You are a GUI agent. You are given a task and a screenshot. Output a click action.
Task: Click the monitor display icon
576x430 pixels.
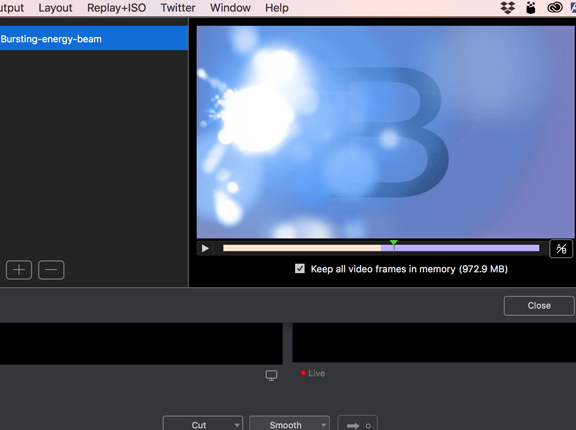click(271, 375)
